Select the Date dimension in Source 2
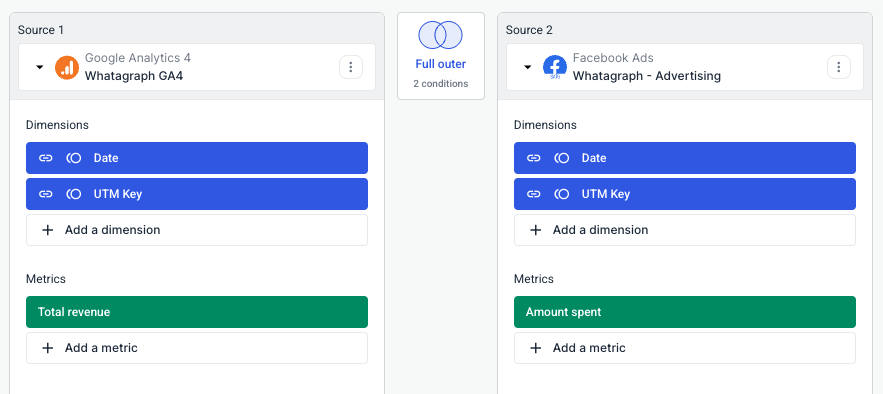 685,158
